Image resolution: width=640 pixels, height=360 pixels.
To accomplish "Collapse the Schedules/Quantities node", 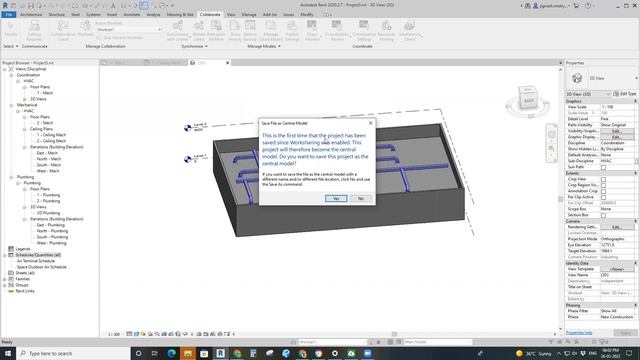I will tap(5, 255).
